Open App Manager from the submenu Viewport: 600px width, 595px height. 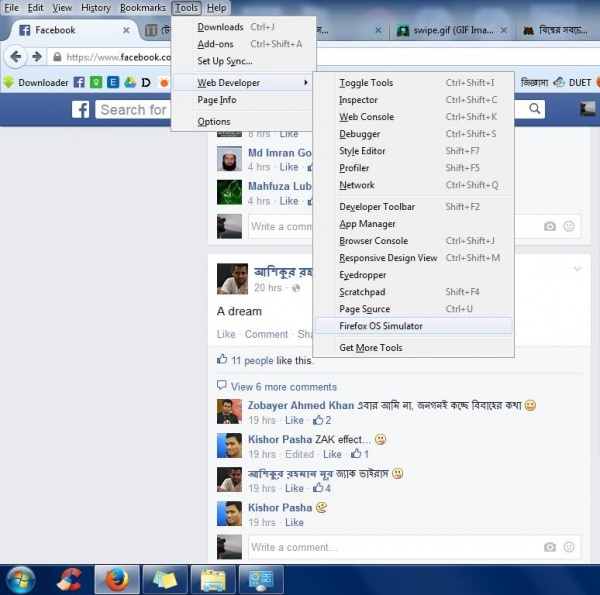coord(413,224)
